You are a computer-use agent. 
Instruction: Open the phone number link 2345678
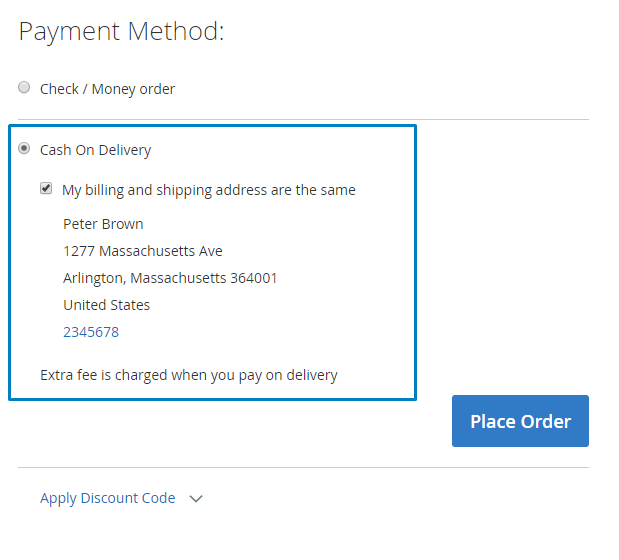click(x=91, y=332)
